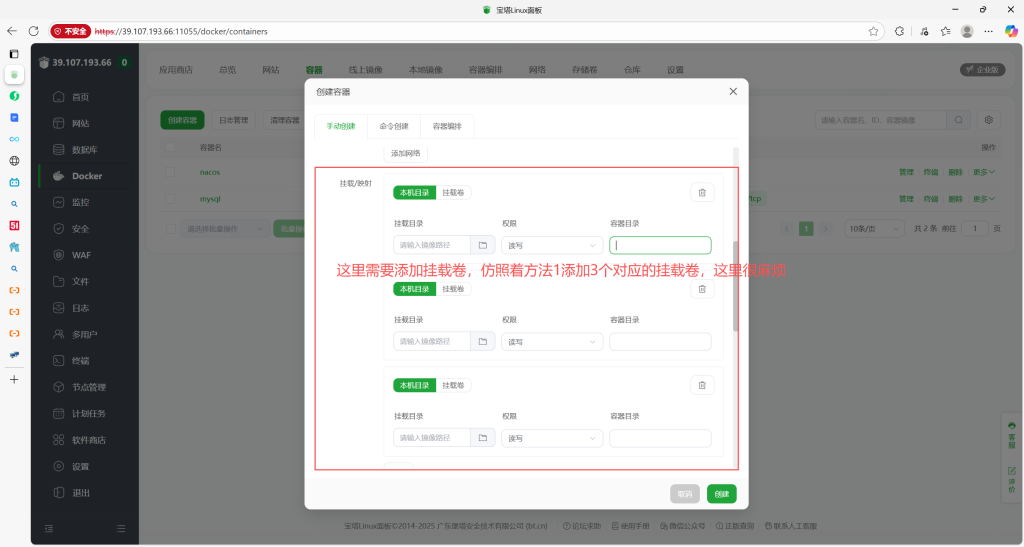The image size is (1024, 547).
Task: Switch to the 容器编排 tab in the dialog
Action: (447, 126)
